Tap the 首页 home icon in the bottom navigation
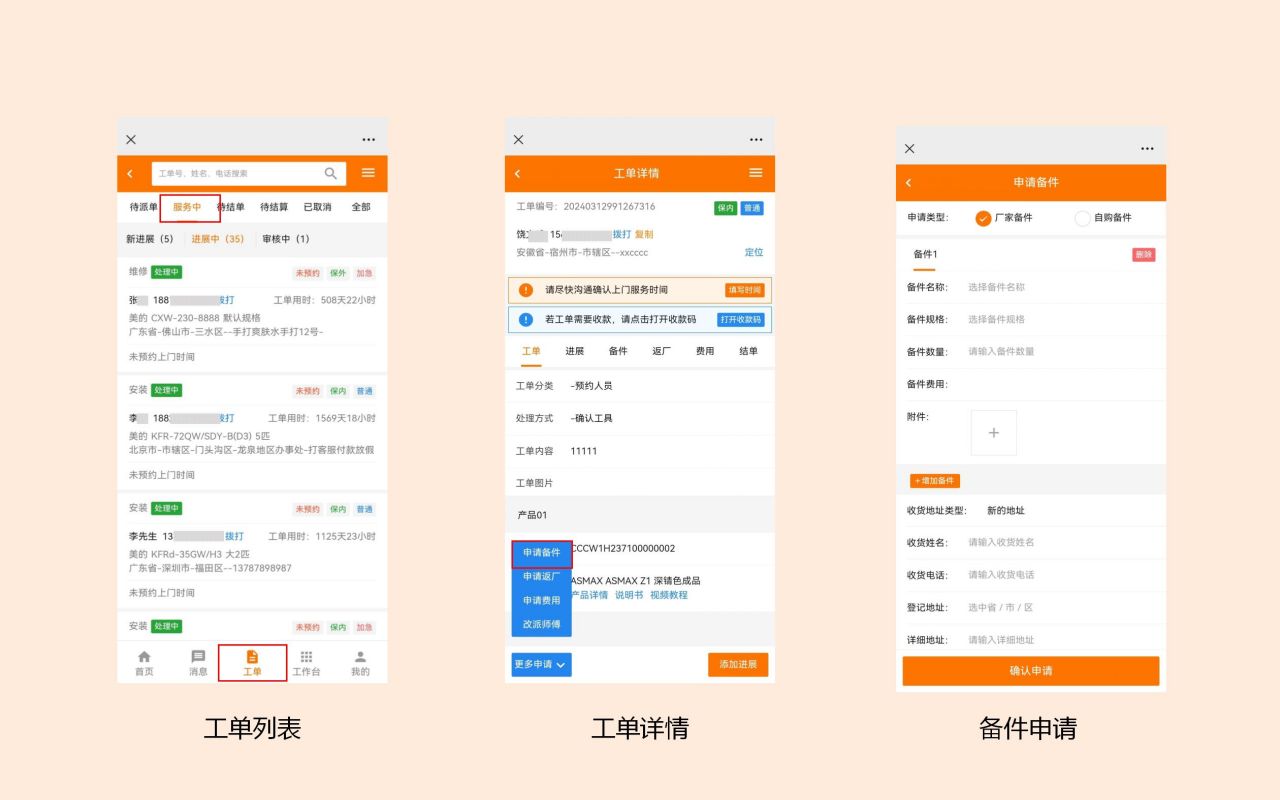Image resolution: width=1280 pixels, height=800 pixels. (x=144, y=657)
